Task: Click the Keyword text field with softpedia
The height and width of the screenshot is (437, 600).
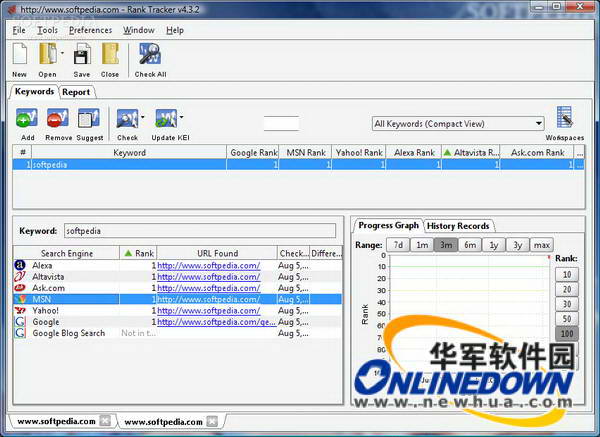Action: click(200, 231)
